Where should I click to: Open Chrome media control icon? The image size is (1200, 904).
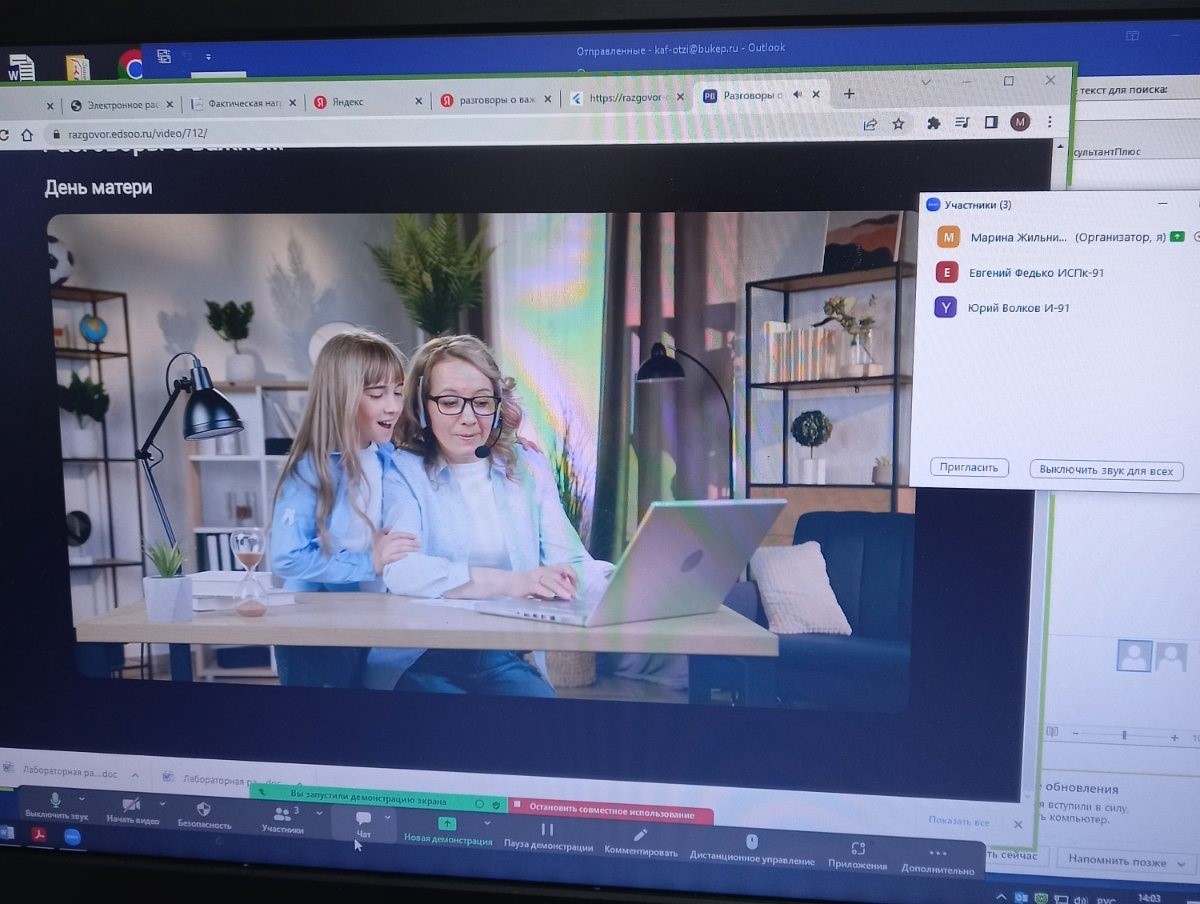pyautogui.click(x=962, y=122)
